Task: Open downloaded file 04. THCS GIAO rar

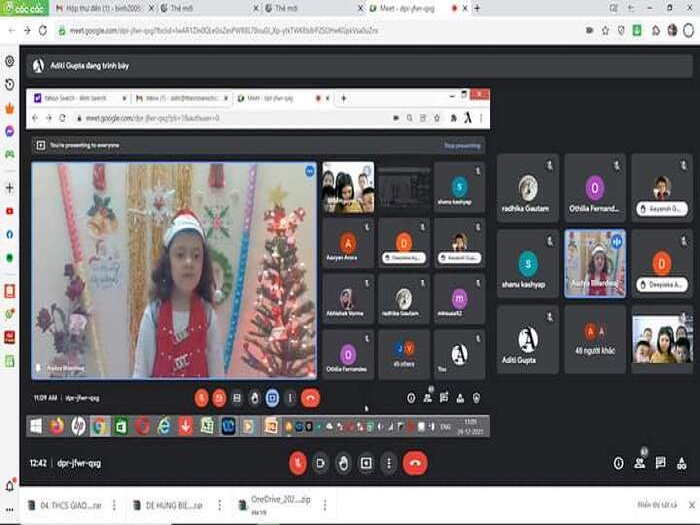Action: click(65, 505)
